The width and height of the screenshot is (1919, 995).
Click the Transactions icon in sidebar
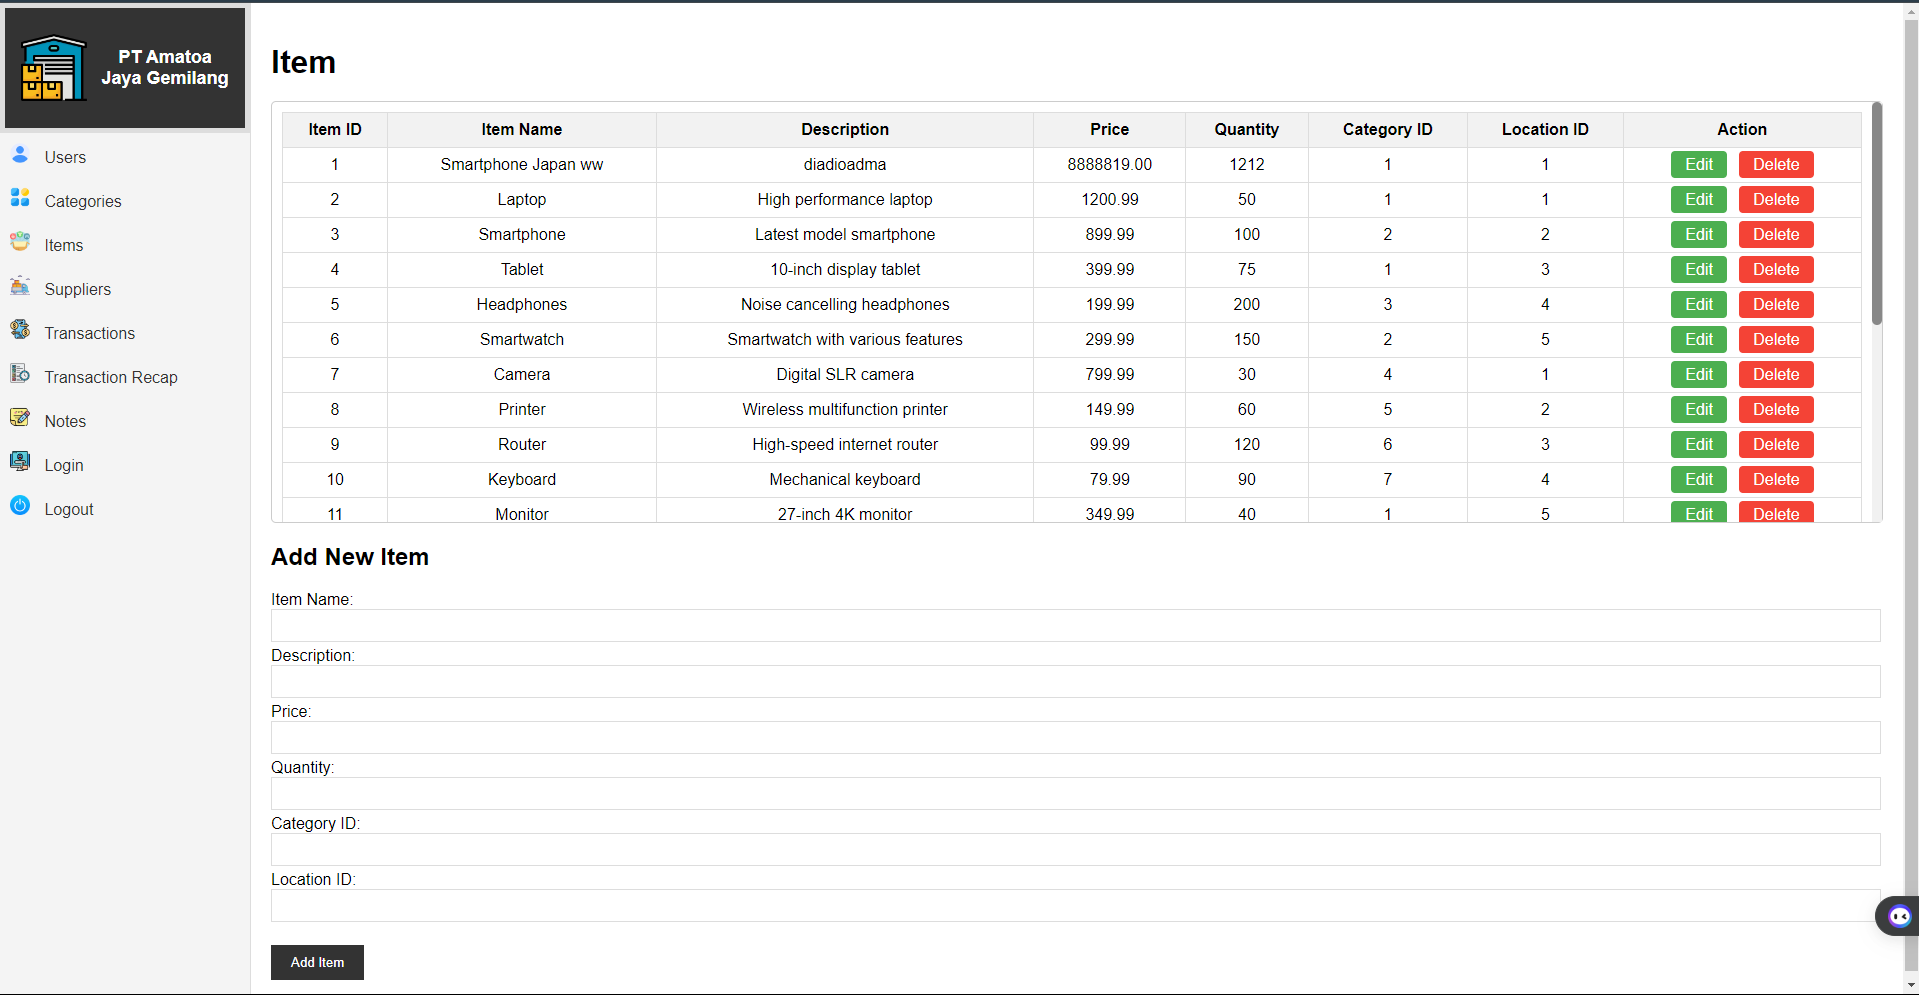coord(20,330)
